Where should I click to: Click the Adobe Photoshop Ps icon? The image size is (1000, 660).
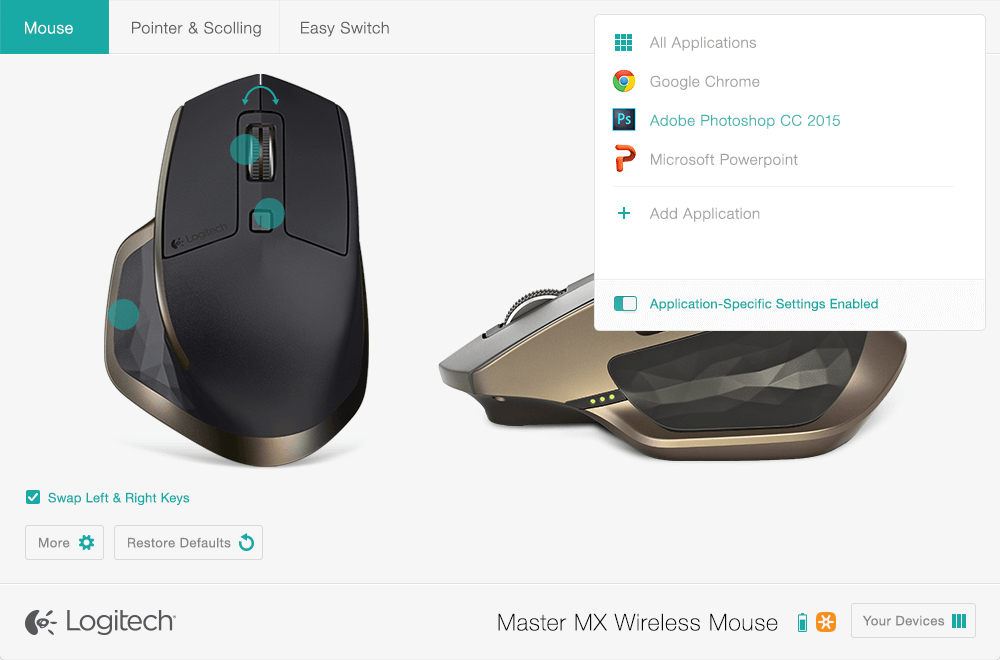[x=624, y=120]
